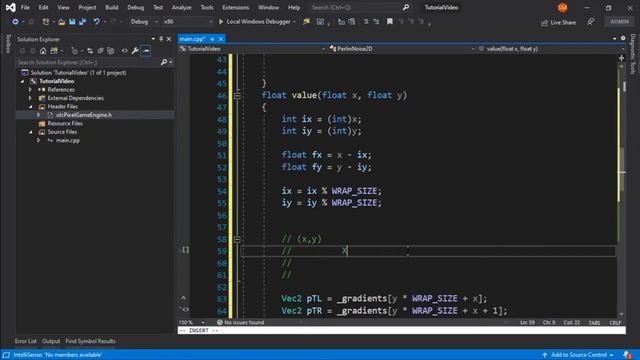The height and width of the screenshot is (360, 640).
Task: Open the Project menu
Action: pos(87,7)
